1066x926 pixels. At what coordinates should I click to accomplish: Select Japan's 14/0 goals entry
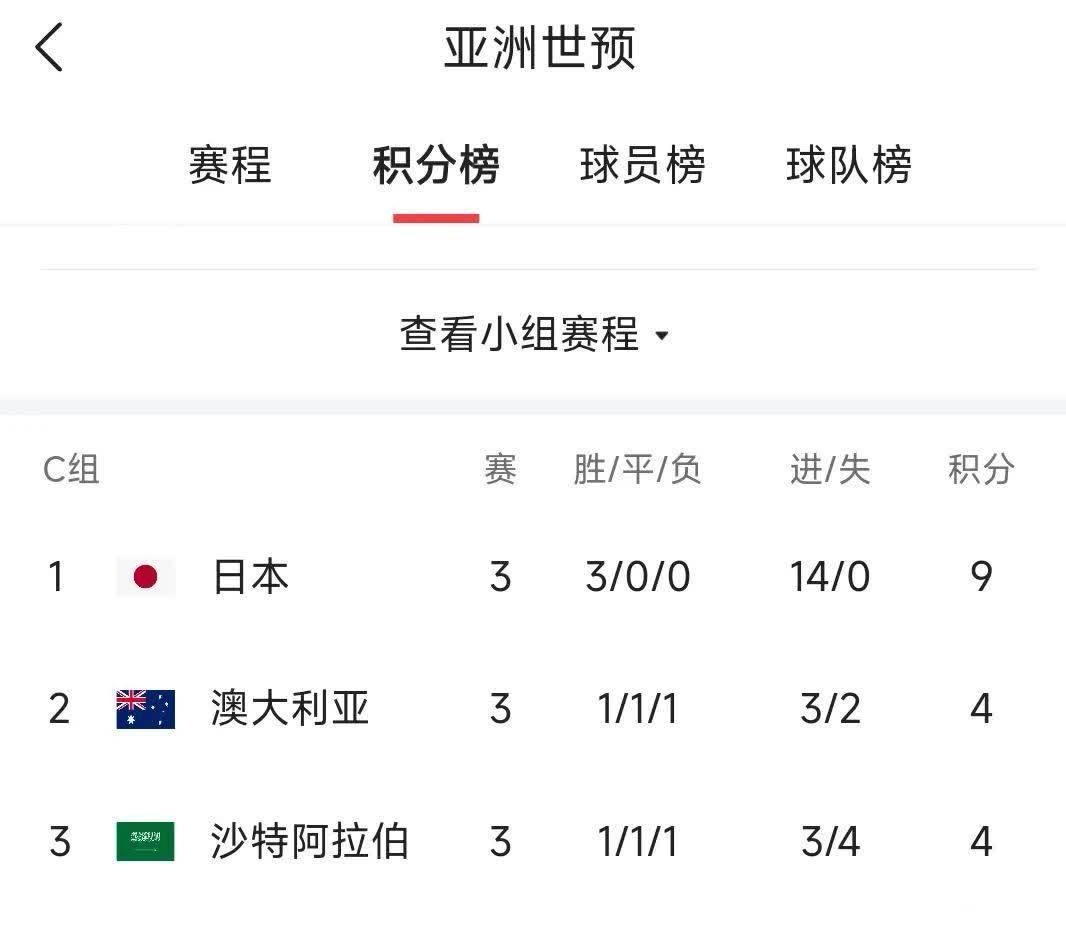(830, 577)
